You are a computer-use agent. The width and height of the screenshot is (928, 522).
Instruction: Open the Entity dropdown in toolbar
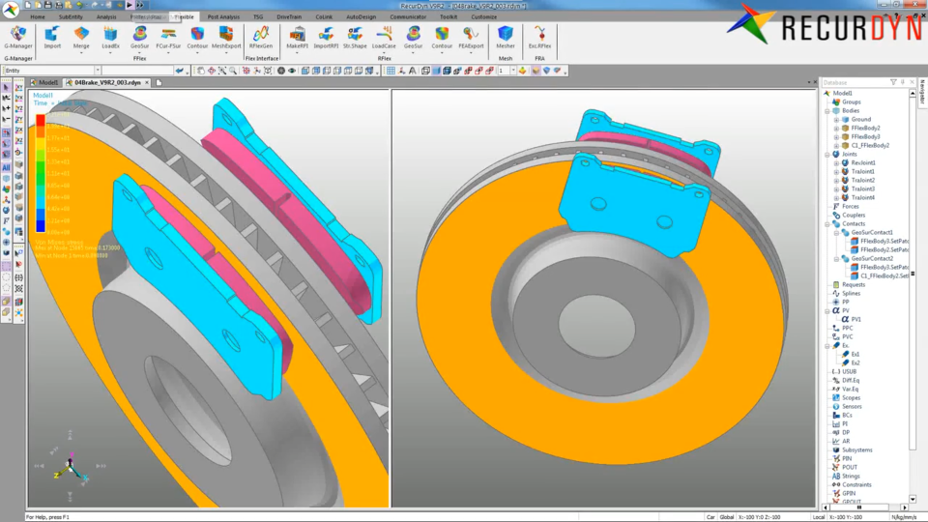click(97, 70)
